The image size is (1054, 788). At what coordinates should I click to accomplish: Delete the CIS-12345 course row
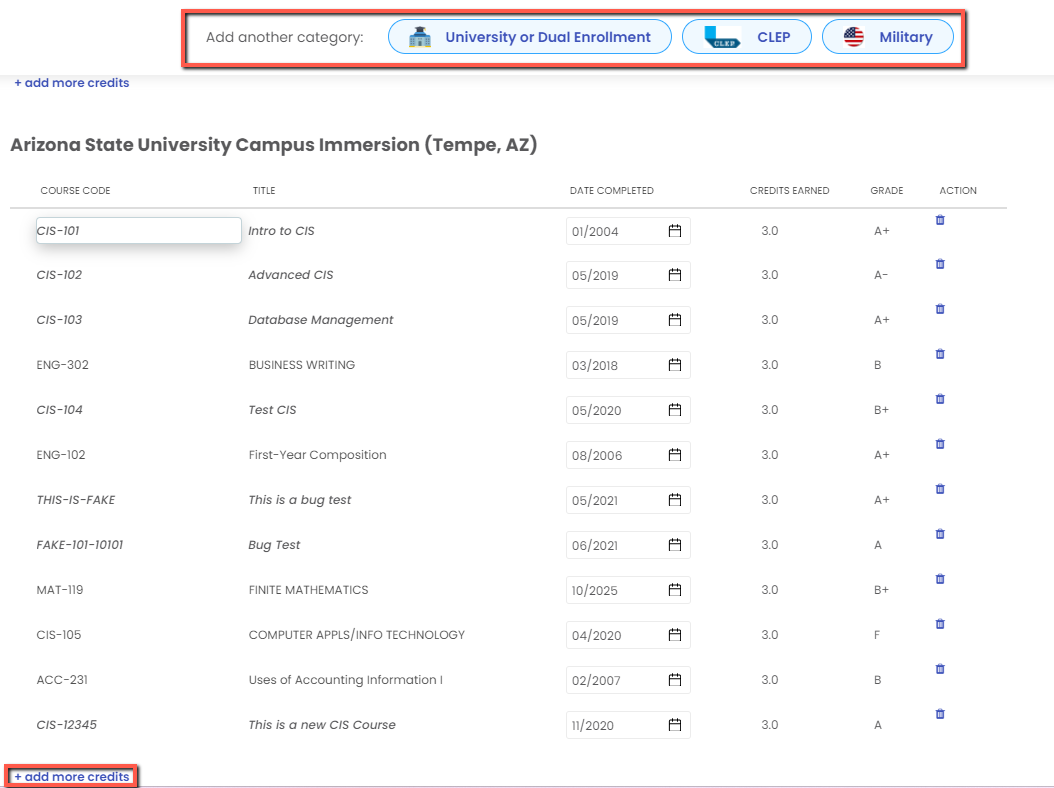click(939, 714)
